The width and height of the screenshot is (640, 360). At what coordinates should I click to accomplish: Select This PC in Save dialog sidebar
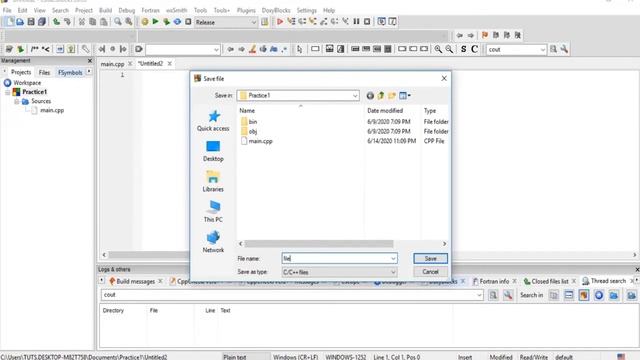pos(213,212)
